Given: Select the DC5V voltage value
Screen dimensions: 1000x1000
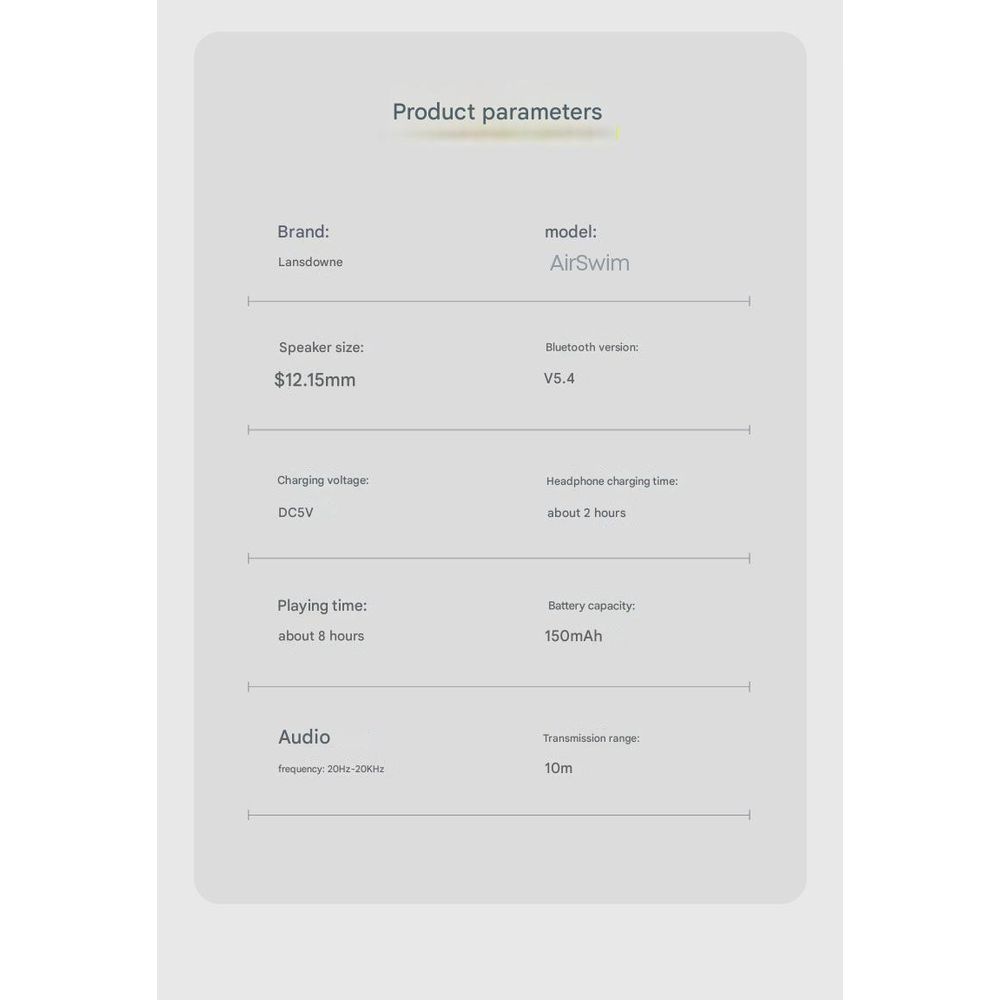Looking at the screenshot, I should tap(296, 513).
